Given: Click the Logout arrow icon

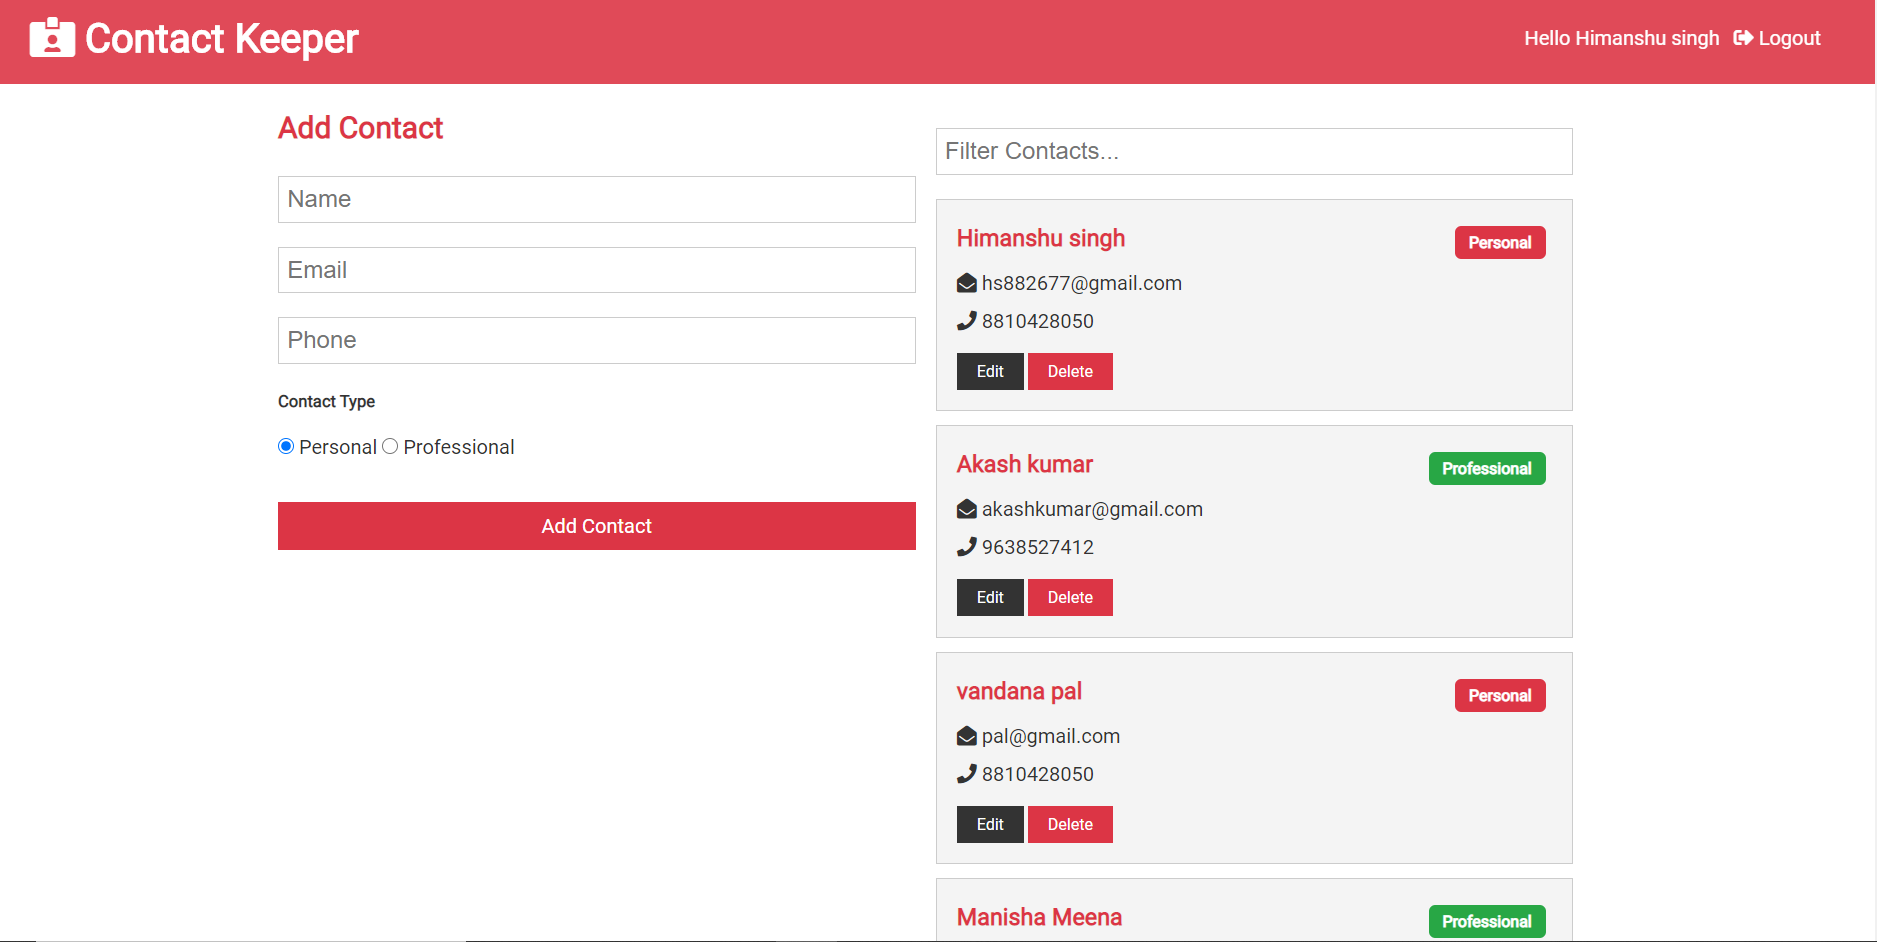Looking at the screenshot, I should click(1742, 38).
